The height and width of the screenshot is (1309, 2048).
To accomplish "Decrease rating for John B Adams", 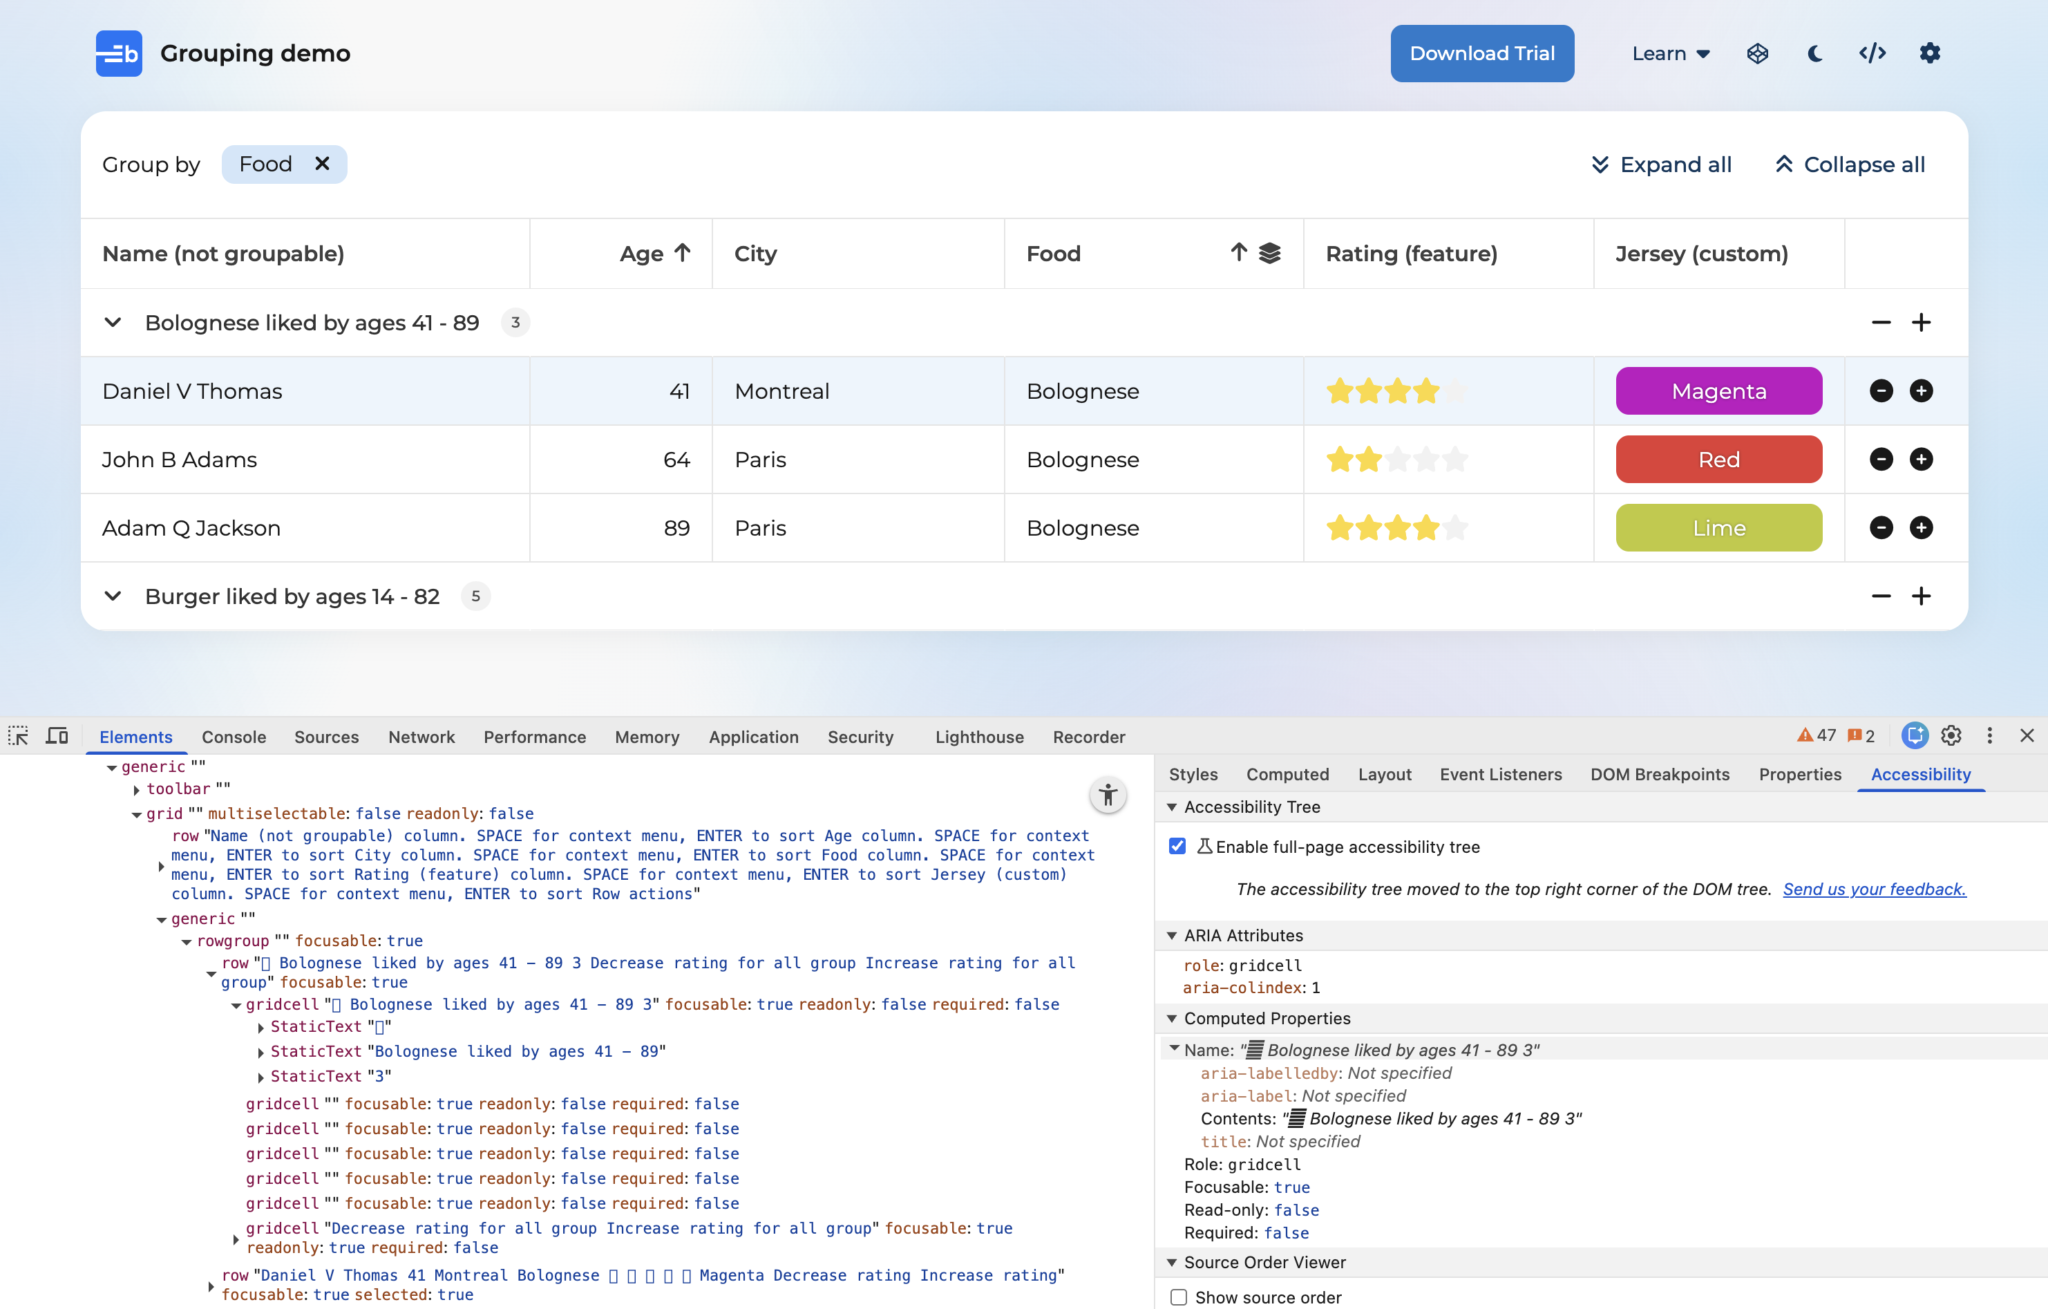I will (1881, 459).
